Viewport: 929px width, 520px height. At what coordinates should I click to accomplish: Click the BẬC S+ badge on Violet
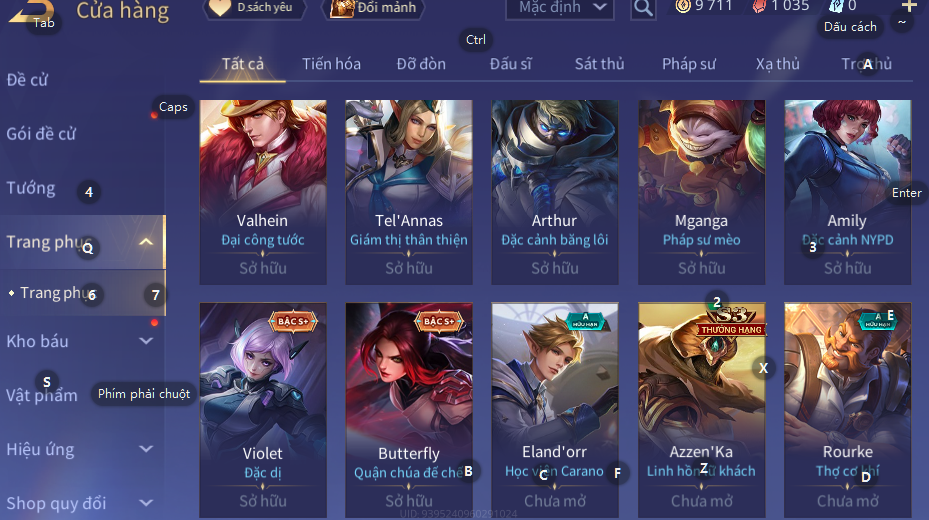pyautogui.click(x=293, y=322)
